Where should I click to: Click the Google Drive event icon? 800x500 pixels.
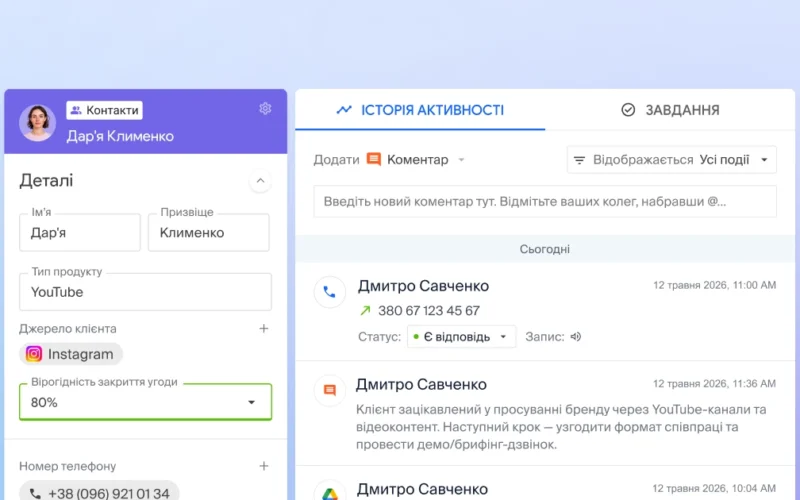(330, 492)
